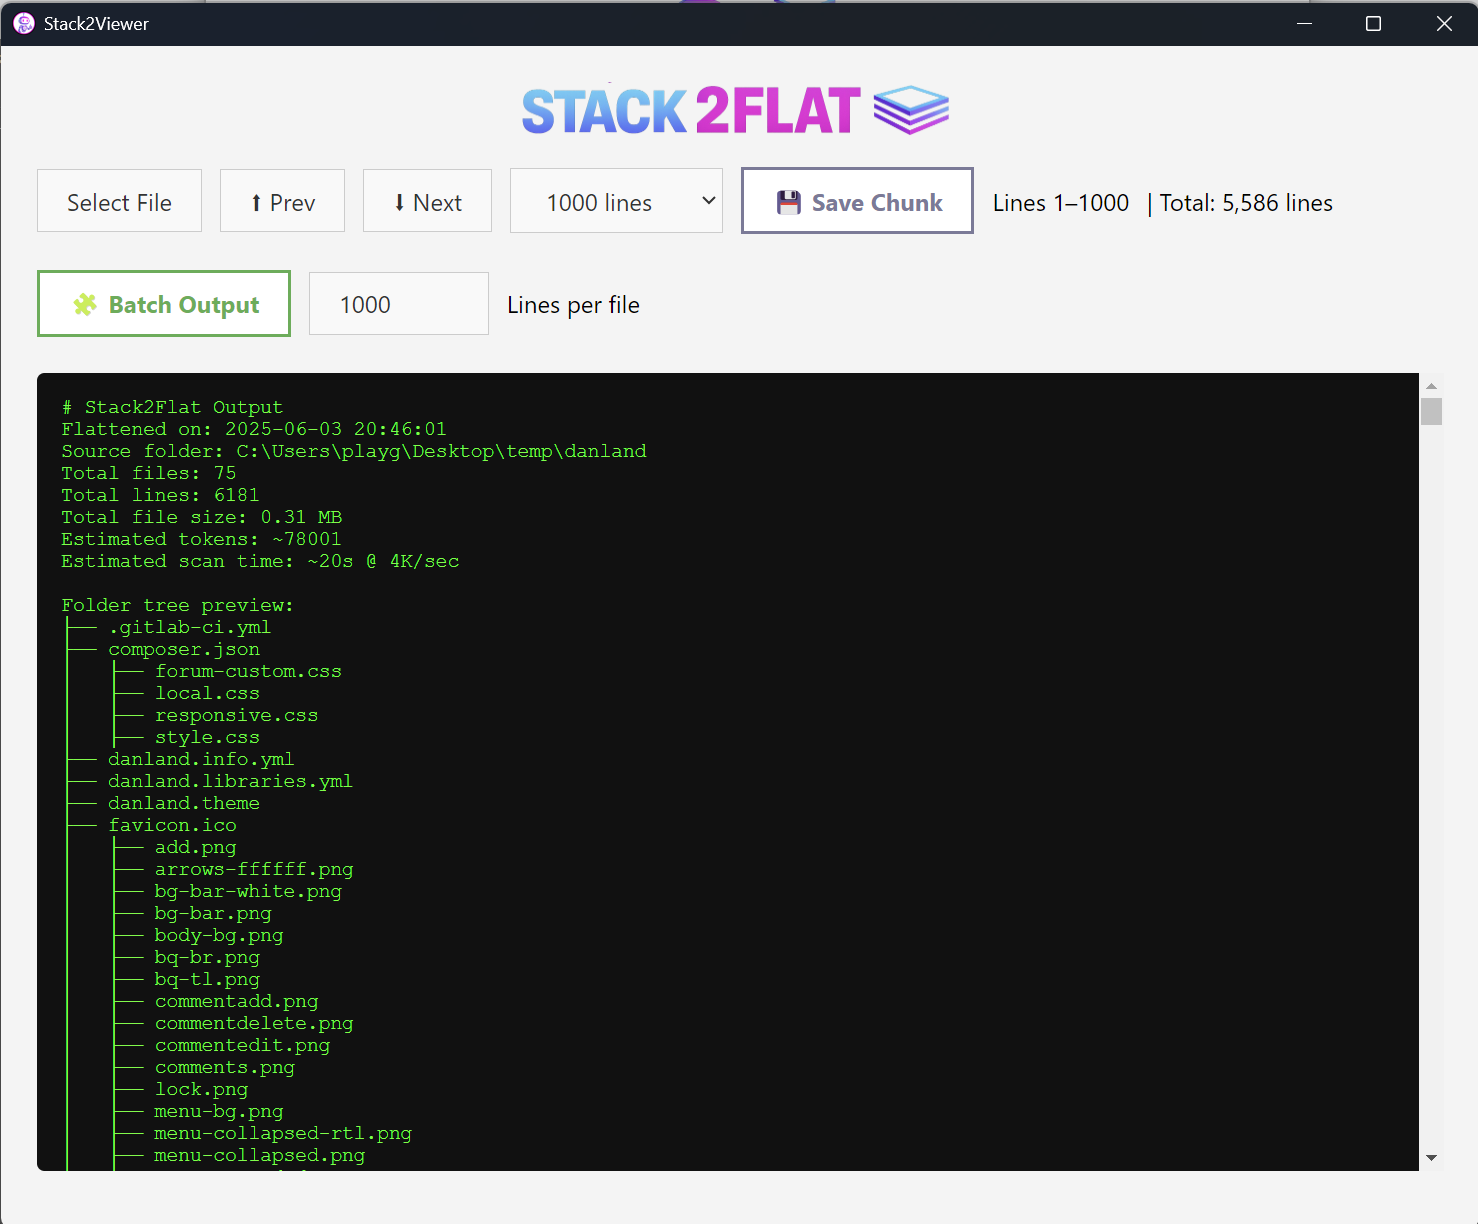Advance to the next chunk with Next
Screen dimensions: 1478x1224
[427, 201]
